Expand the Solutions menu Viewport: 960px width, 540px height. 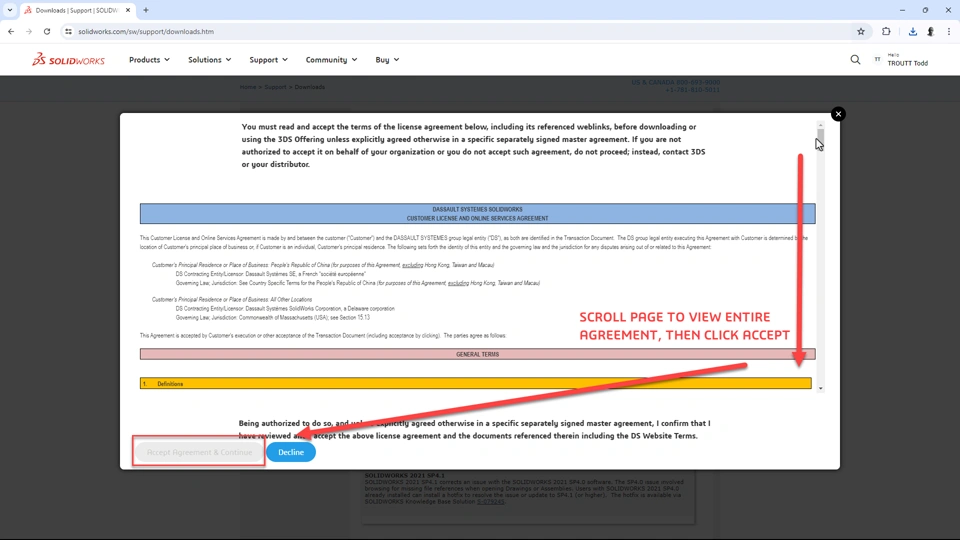(209, 59)
